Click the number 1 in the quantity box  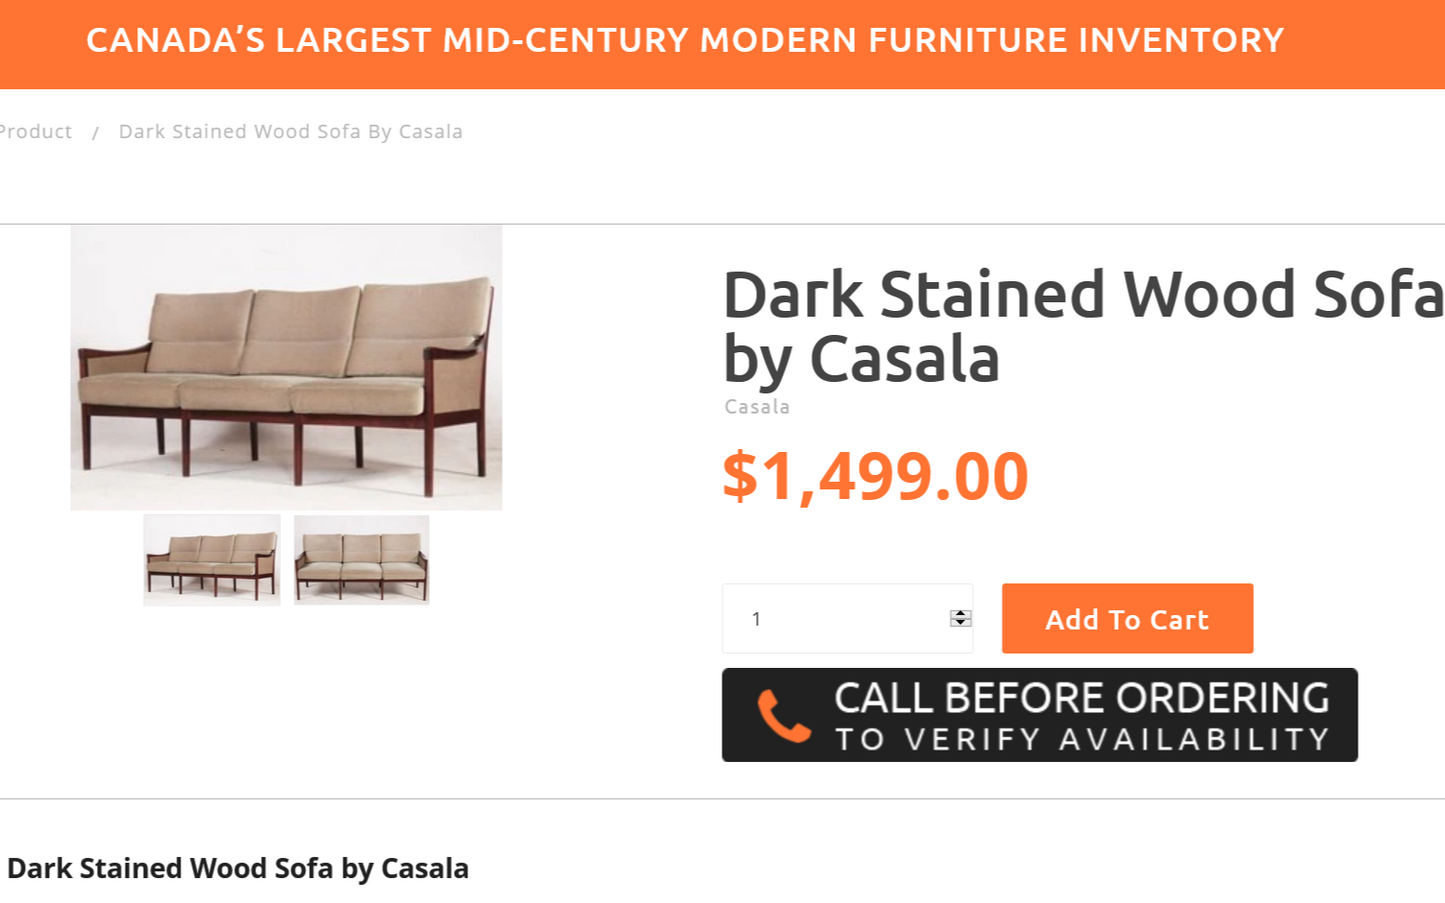click(756, 619)
